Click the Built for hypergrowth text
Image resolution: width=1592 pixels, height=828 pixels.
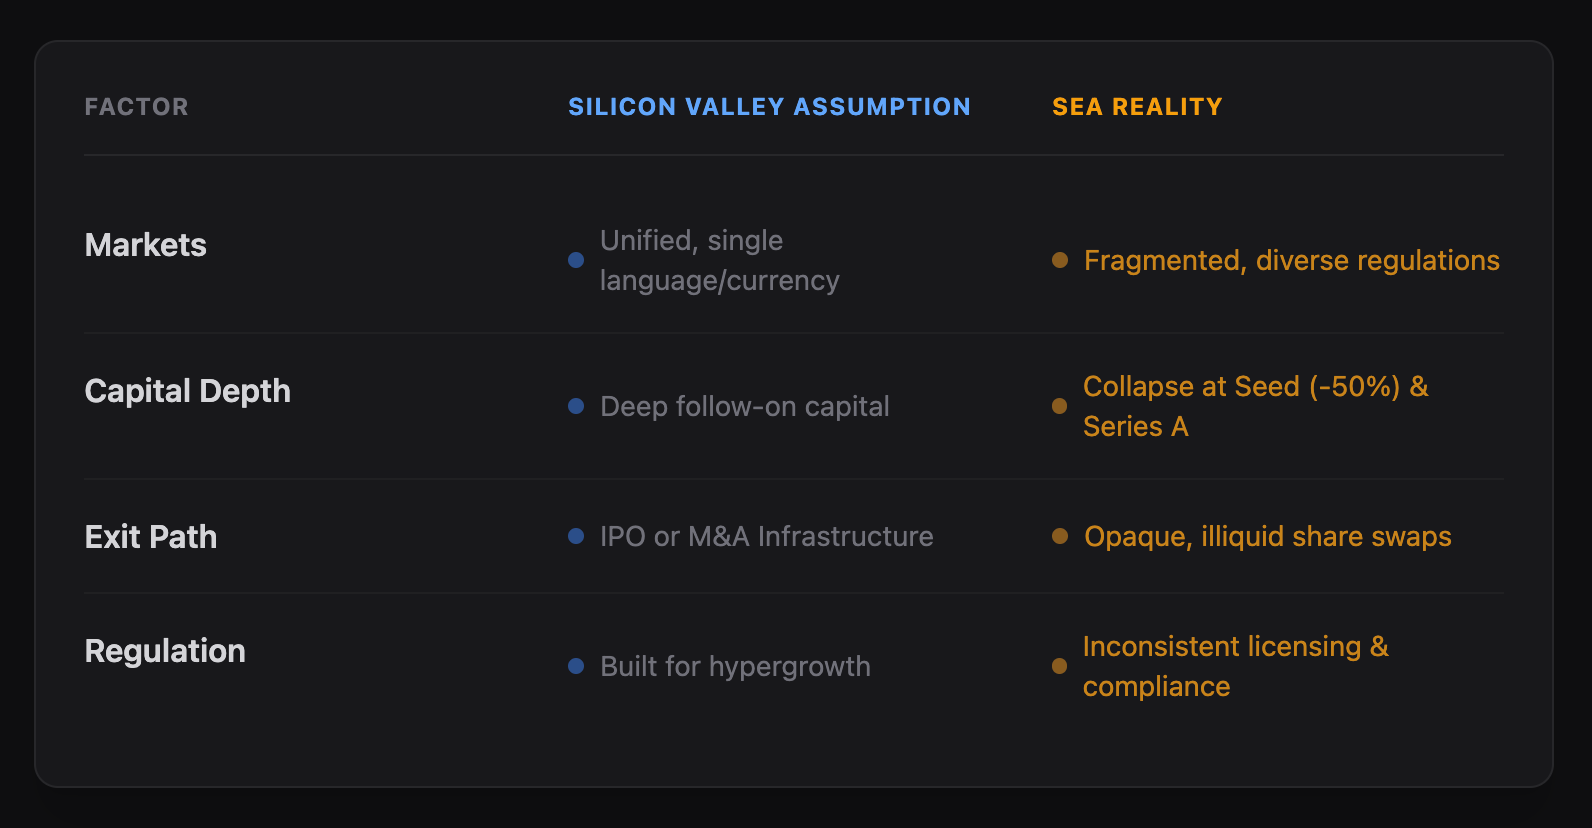click(735, 666)
